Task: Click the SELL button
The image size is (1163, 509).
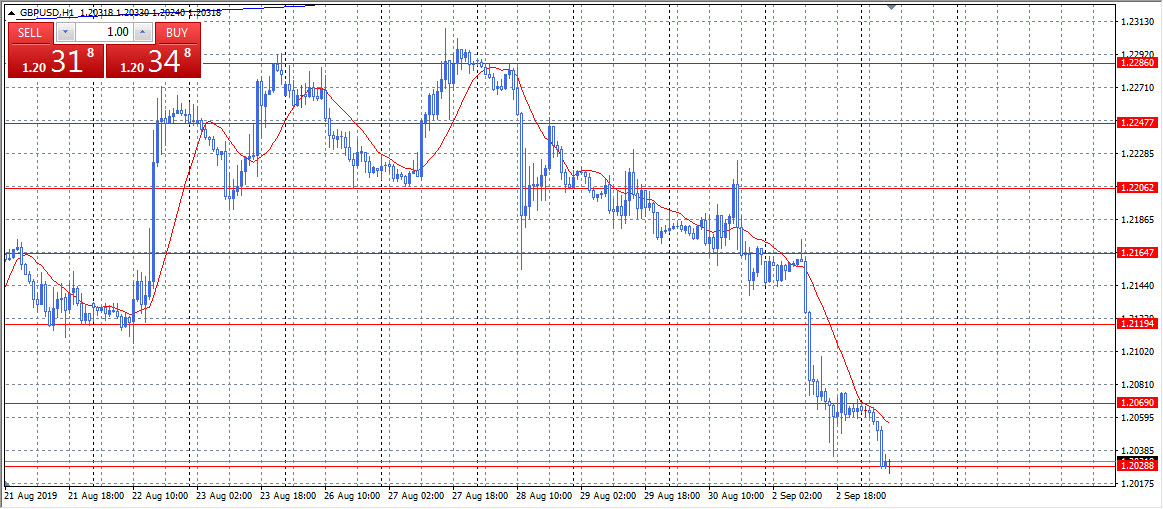Action: pyautogui.click(x=30, y=33)
